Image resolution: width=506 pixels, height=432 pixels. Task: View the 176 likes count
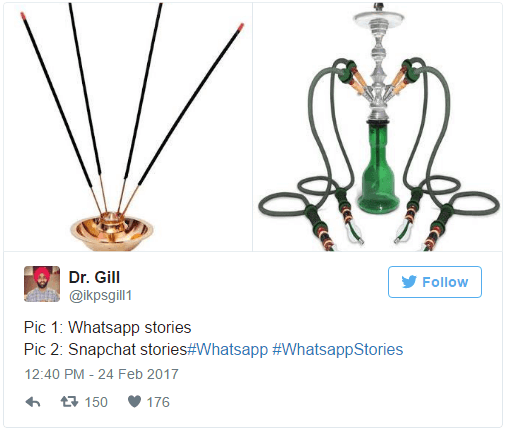coord(158,402)
